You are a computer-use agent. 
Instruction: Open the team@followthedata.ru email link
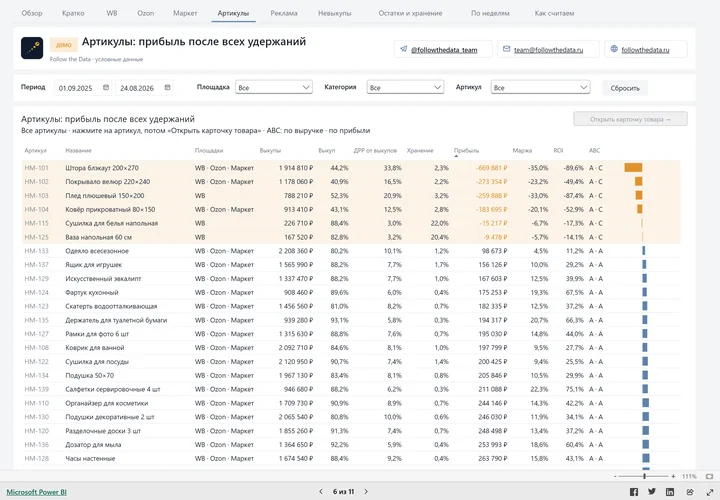pyautogui.click(x=549, y=50)
